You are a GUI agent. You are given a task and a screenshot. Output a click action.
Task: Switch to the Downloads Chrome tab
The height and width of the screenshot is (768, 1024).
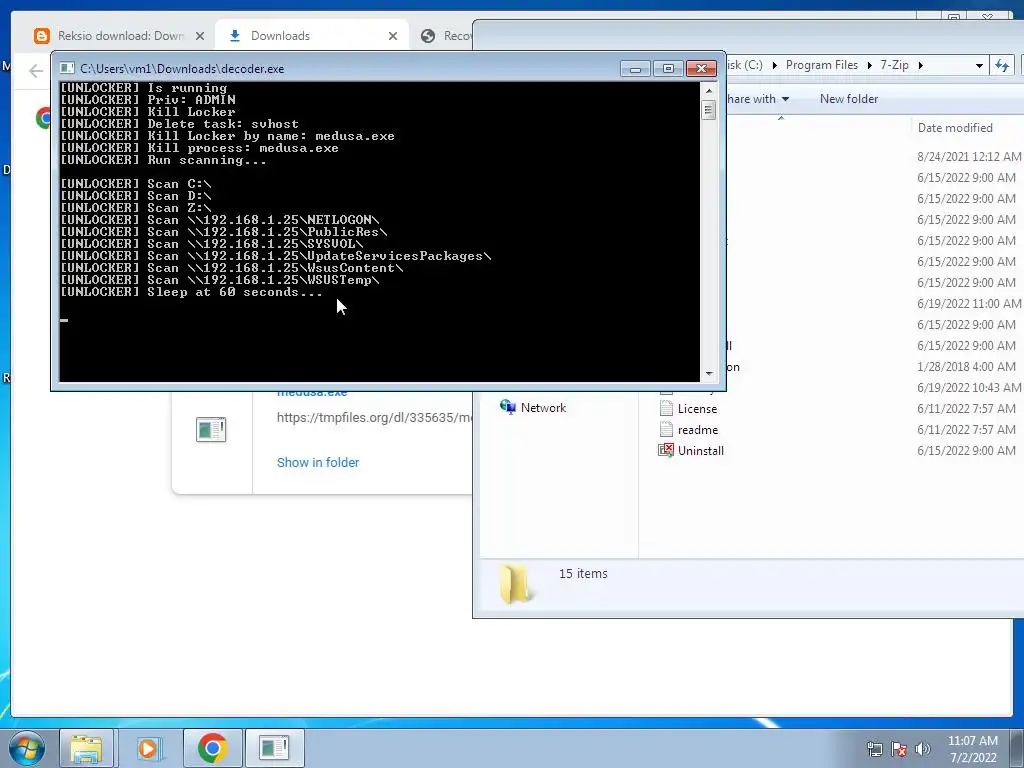point(313,36)
